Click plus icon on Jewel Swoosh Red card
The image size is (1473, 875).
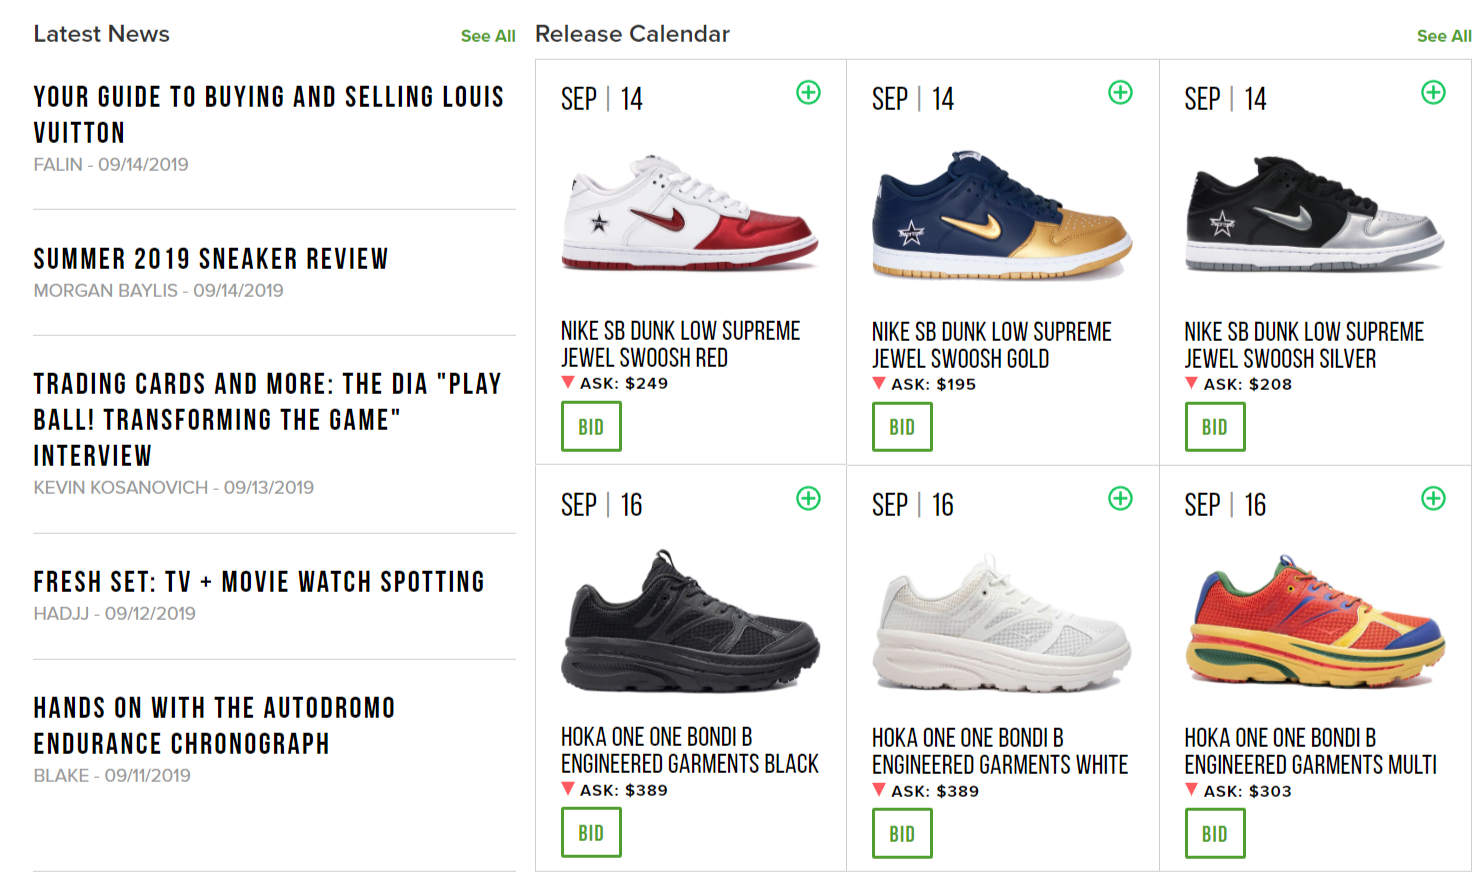click(808, 93)
